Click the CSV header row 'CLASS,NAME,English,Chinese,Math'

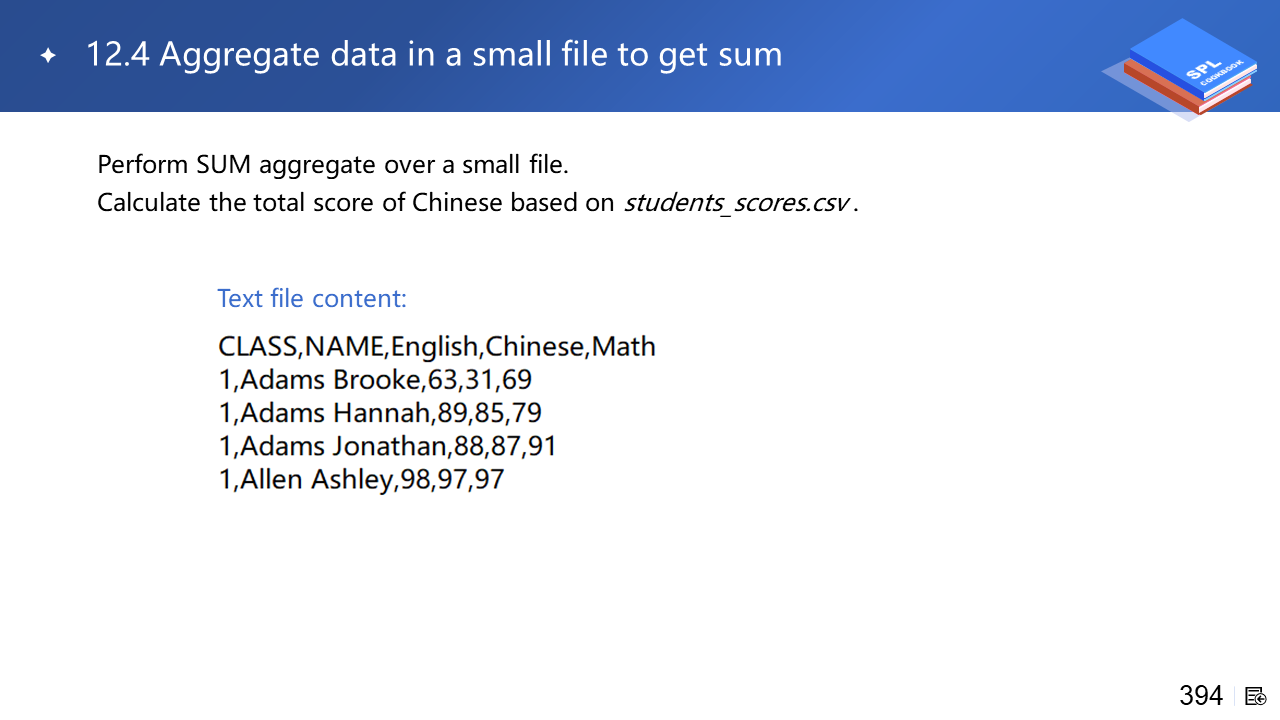(437, 347)
